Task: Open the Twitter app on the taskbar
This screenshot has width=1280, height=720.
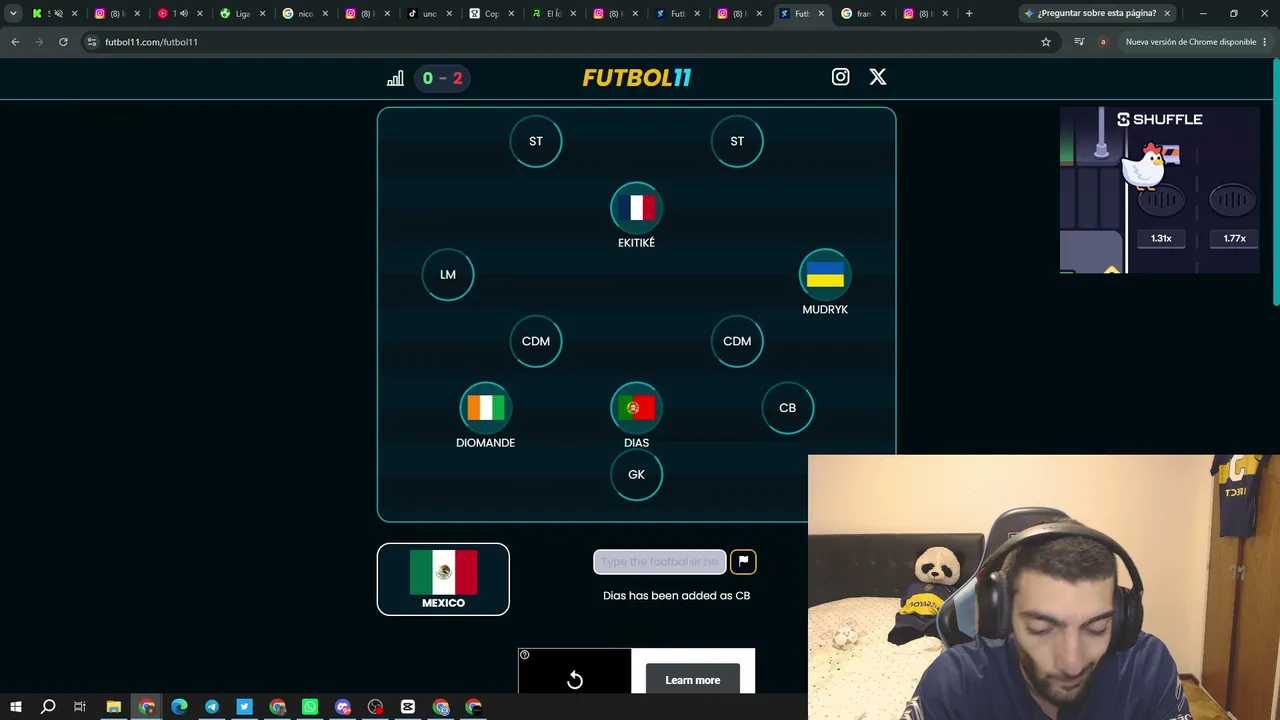Action: point(245,707)
